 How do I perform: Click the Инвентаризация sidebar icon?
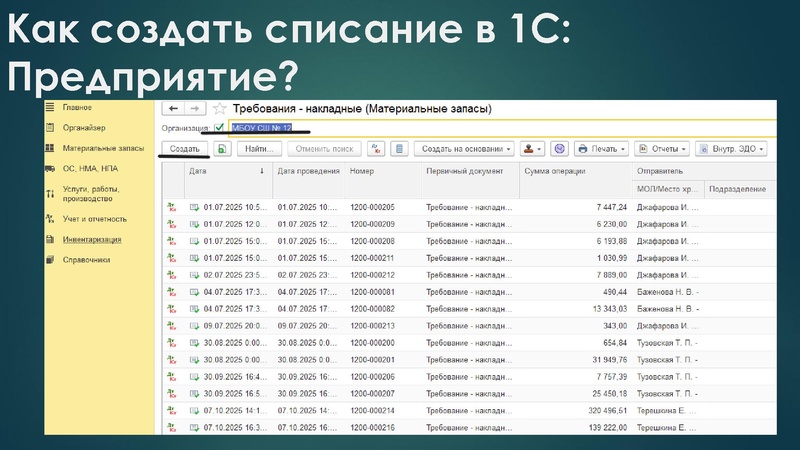pyautogui.click(x=49, y=239)
